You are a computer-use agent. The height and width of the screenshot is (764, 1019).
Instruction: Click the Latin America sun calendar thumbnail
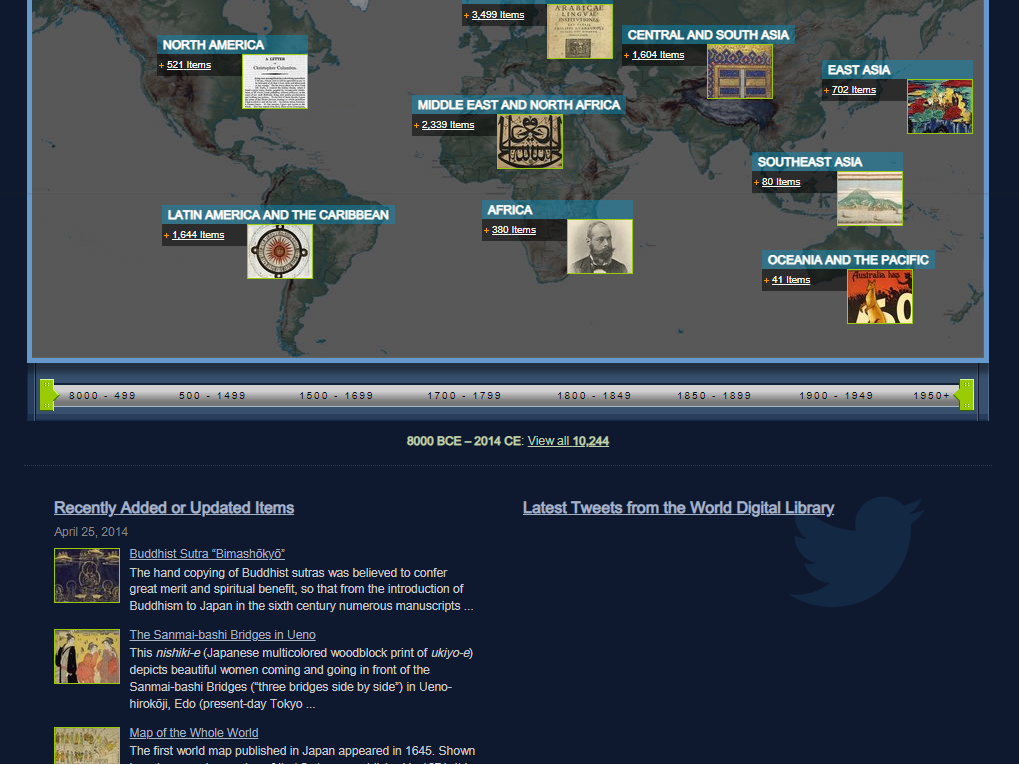tap(280, 251)
